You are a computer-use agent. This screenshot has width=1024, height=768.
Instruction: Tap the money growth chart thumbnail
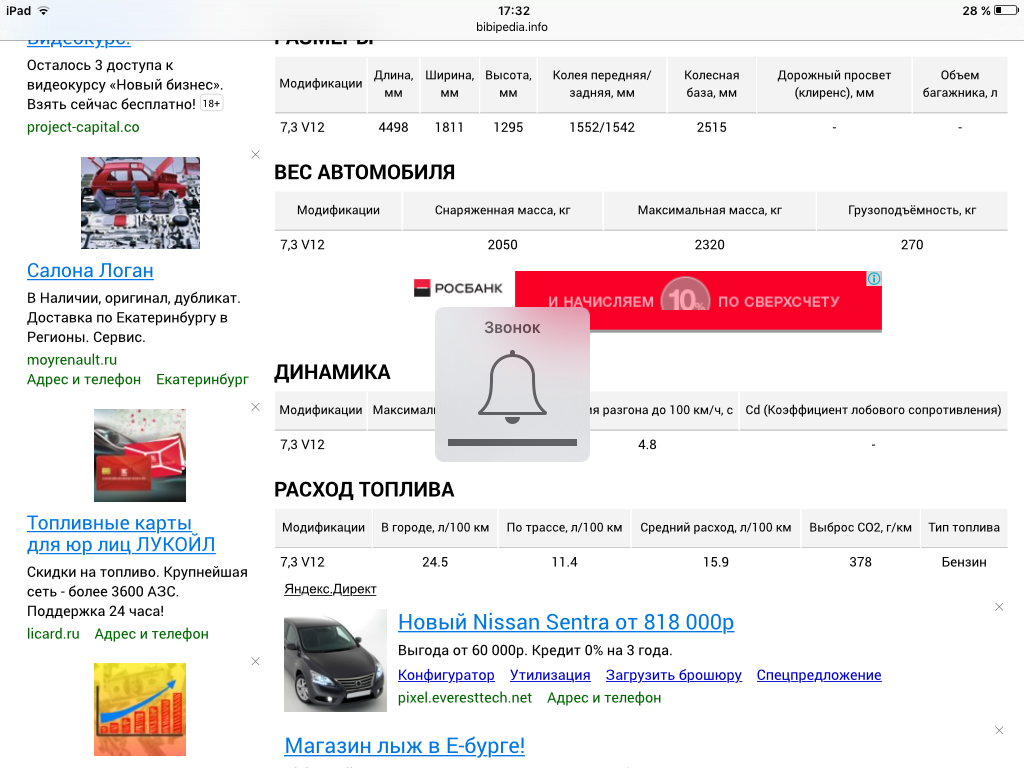tap(140, 709)
